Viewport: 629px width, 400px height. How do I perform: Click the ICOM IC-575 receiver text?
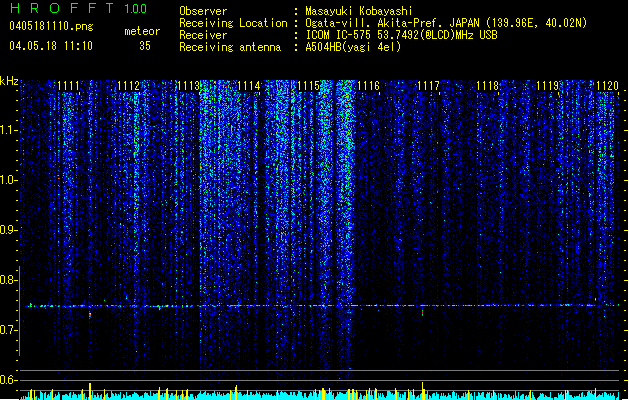point(401,35)
